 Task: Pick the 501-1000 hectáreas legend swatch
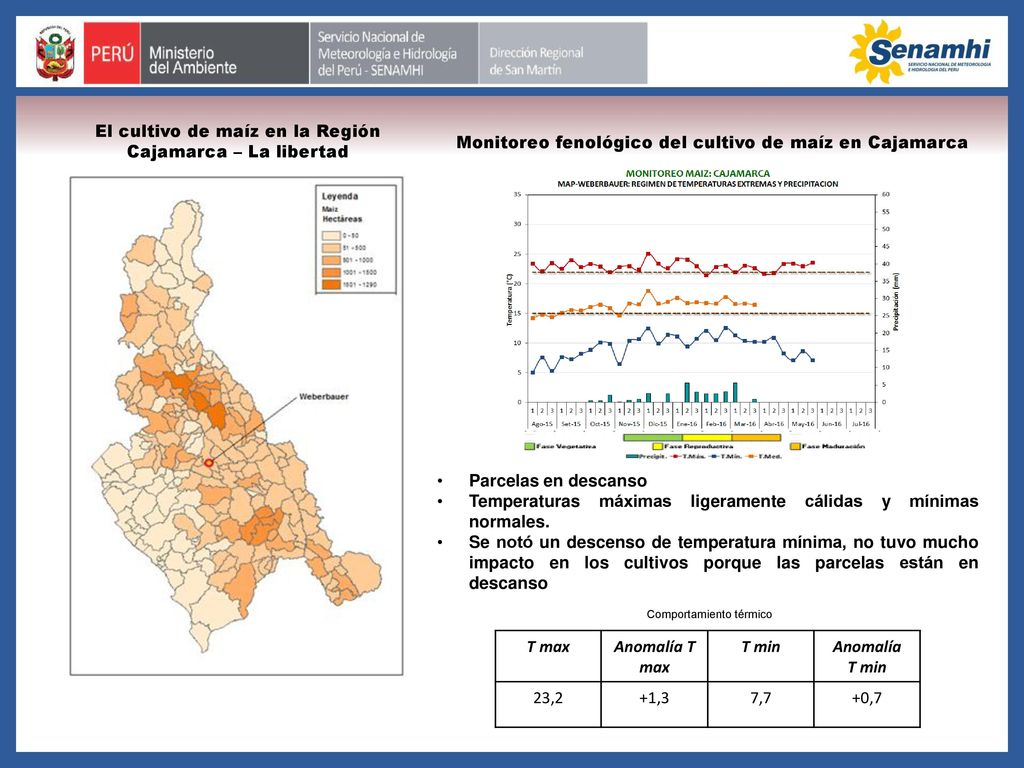(x=331, y=260)
